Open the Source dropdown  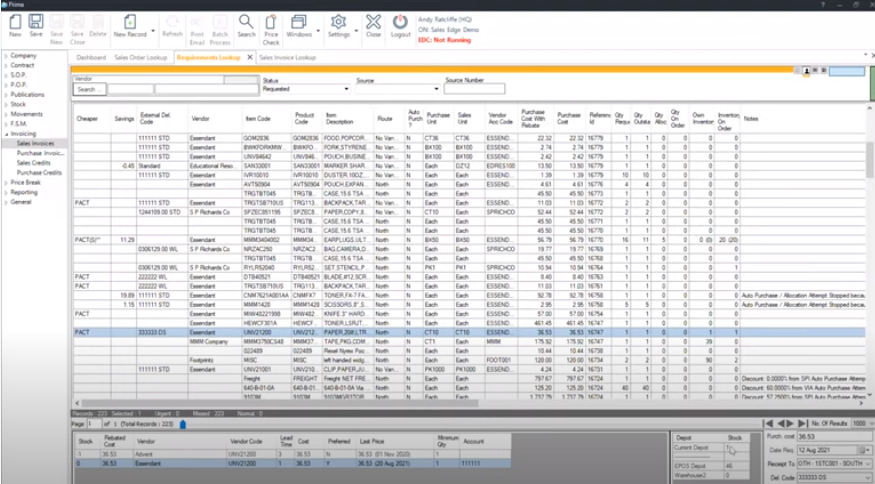[436, 89]
